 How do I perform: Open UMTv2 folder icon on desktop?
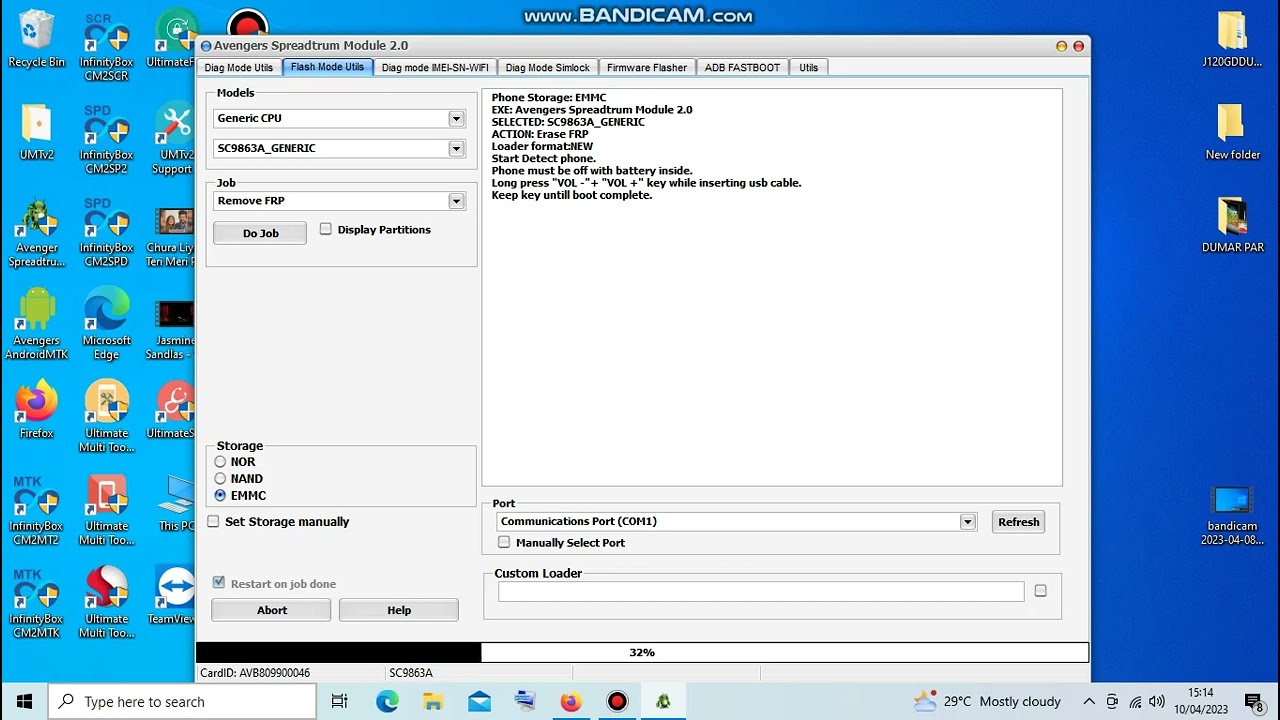(36, 132)
